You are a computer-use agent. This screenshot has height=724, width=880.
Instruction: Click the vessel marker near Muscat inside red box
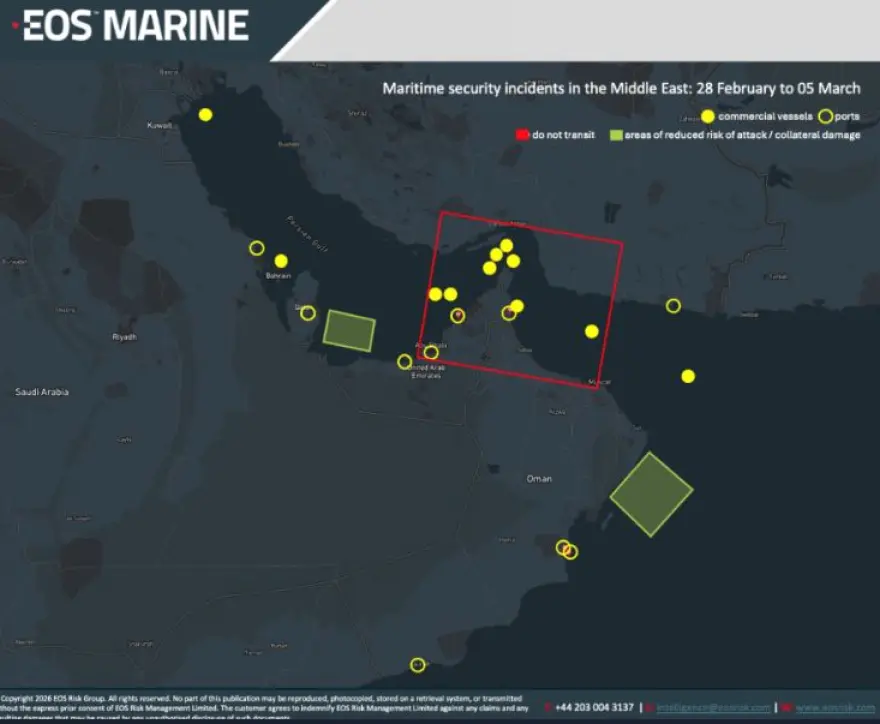[592, 331]
